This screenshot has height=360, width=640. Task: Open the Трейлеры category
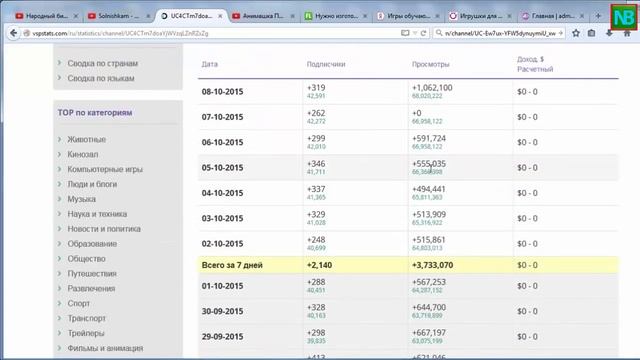pyautogui.click(x=86, y=333)
